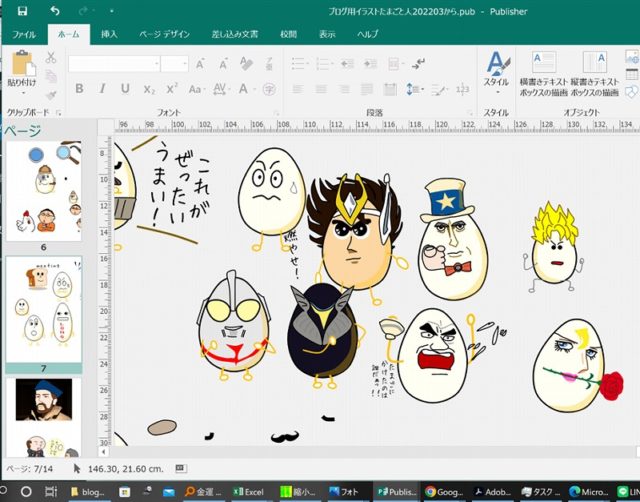This screenshot has height=502, width=640.
Task: Click the Undo arrow icon
Action: [x=55, y=11]
